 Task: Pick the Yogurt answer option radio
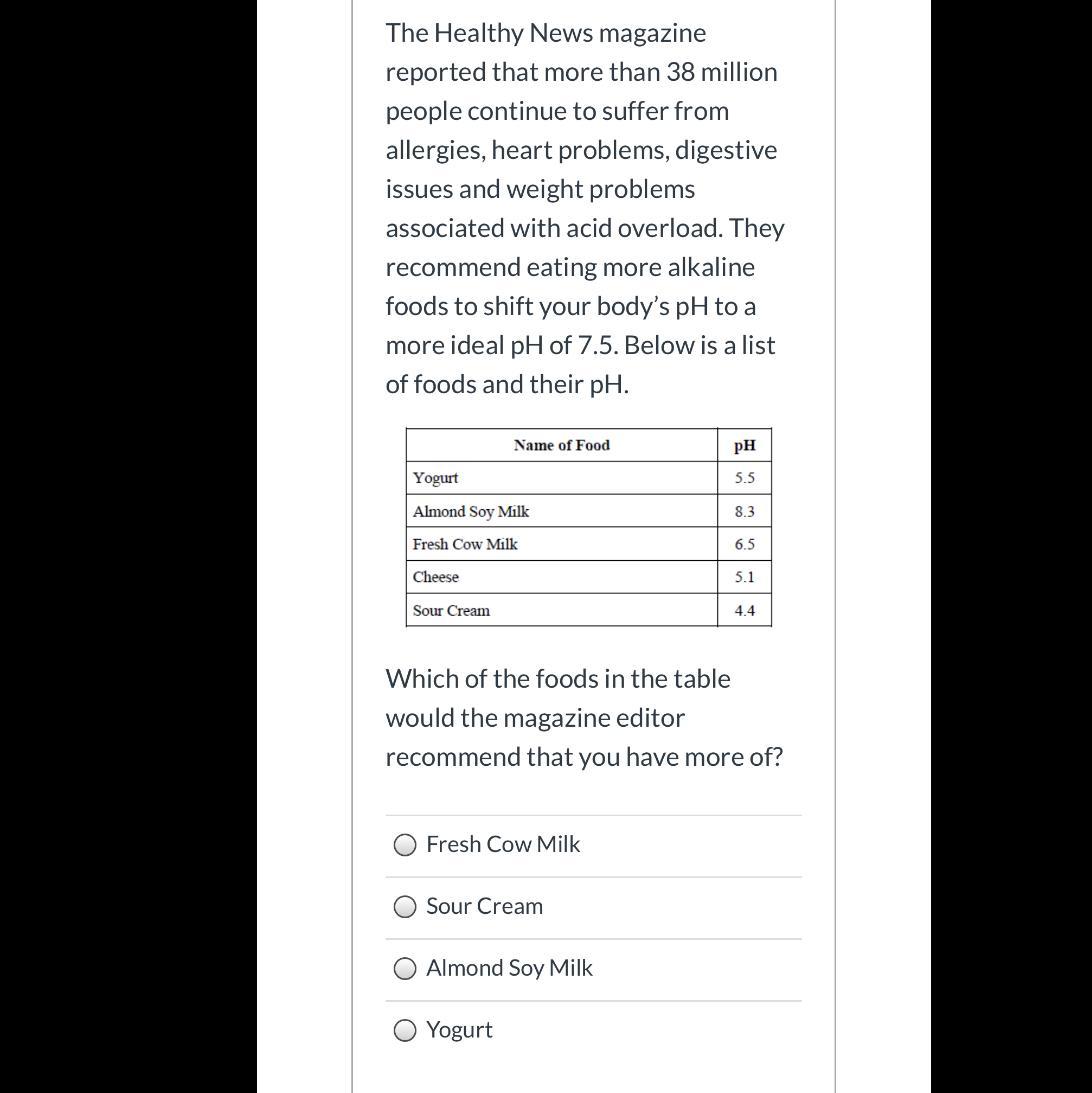[405, 1030]
